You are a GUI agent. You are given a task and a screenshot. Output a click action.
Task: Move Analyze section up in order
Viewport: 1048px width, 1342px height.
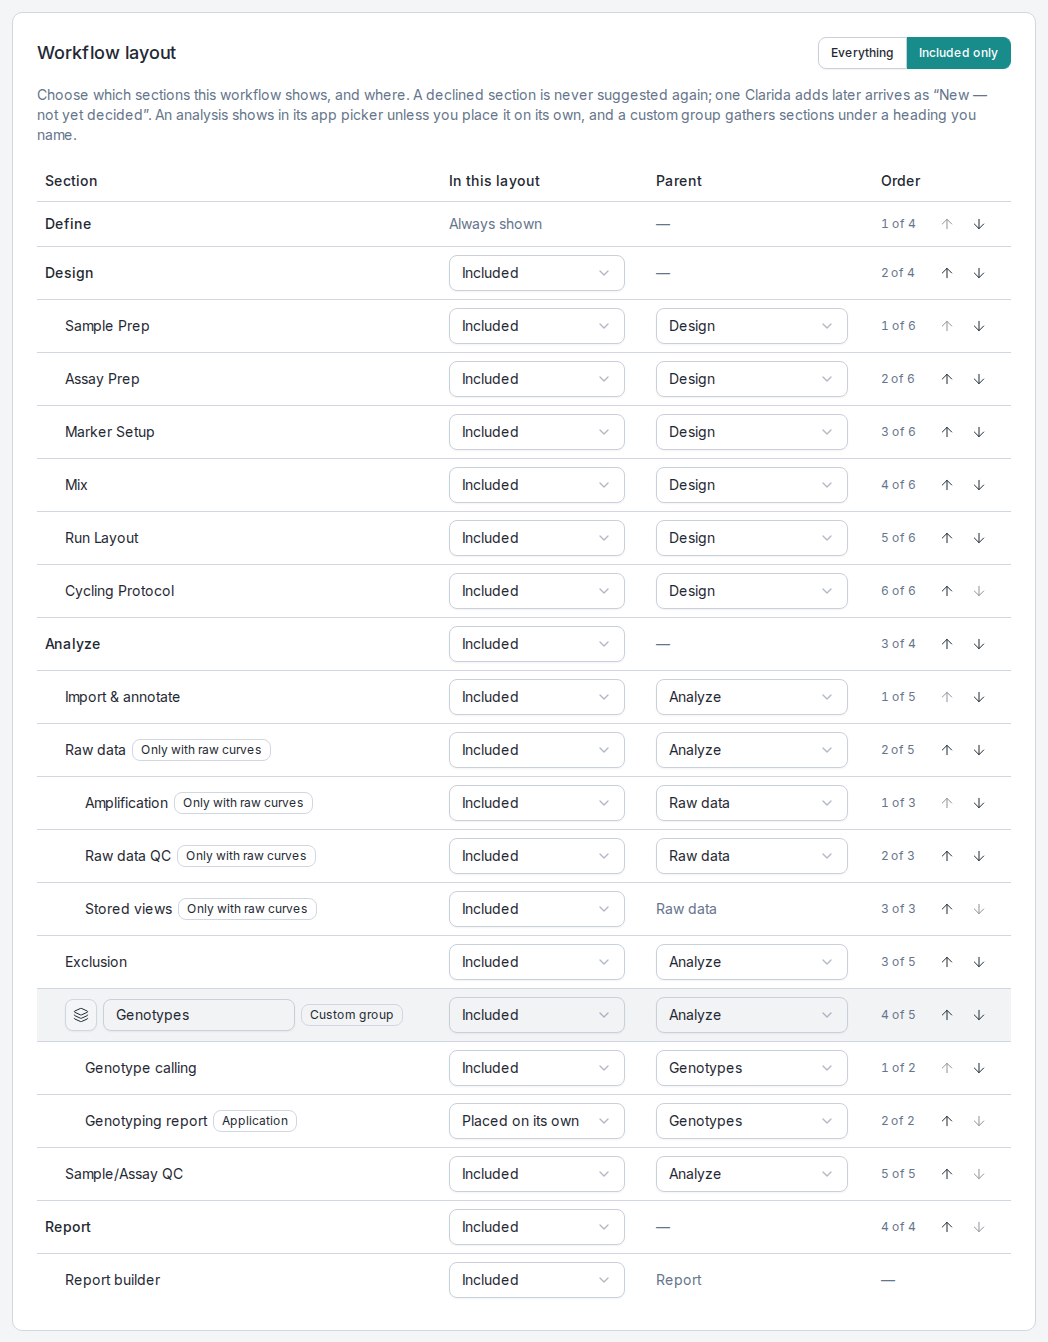click(947, 644)
